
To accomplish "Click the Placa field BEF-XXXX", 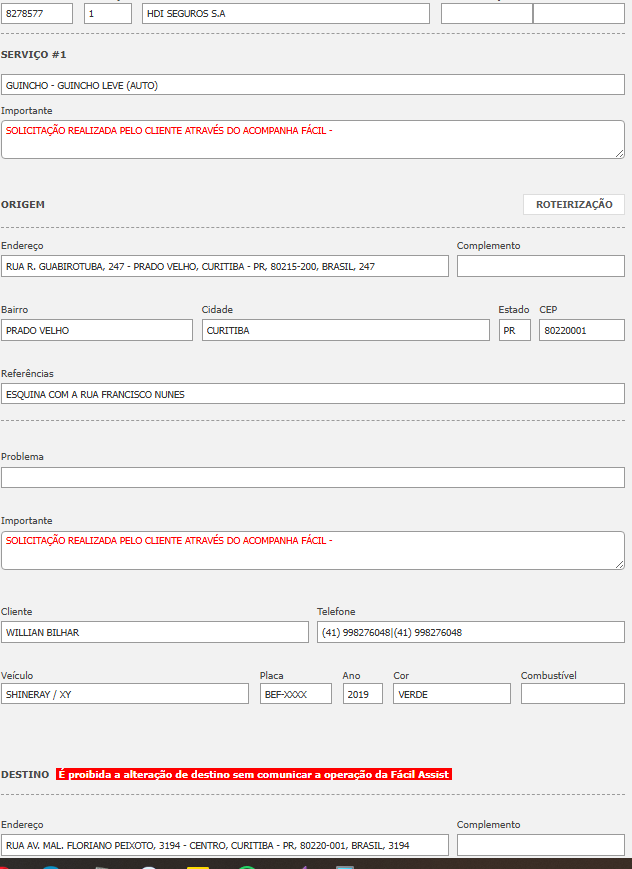I will pyautogui.click(x=295, y=694).
